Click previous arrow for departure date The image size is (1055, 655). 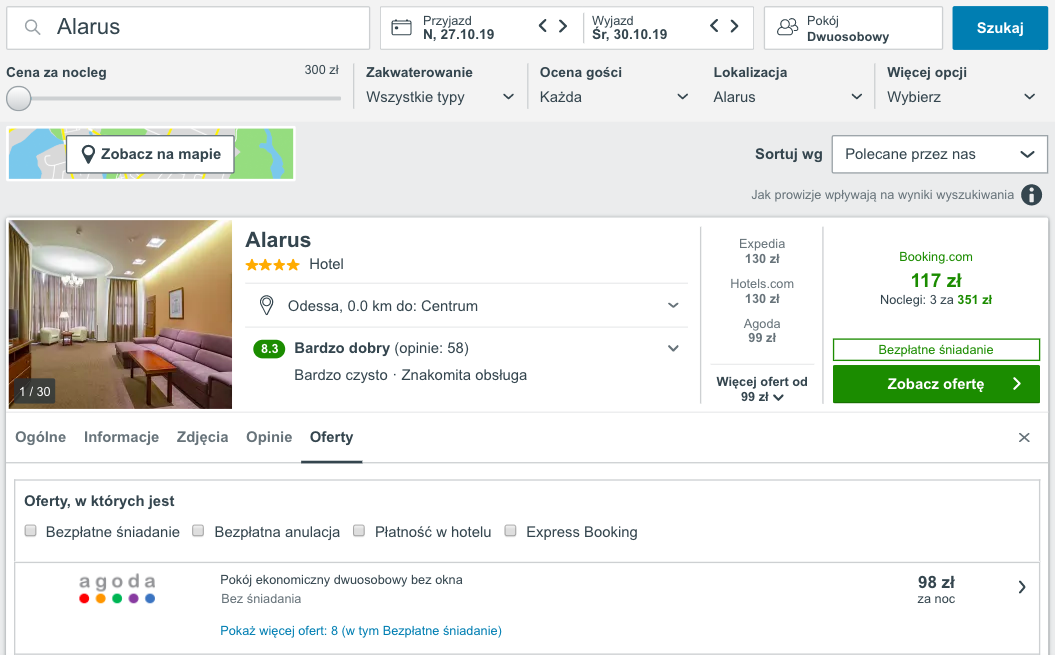tap(715, 27)
